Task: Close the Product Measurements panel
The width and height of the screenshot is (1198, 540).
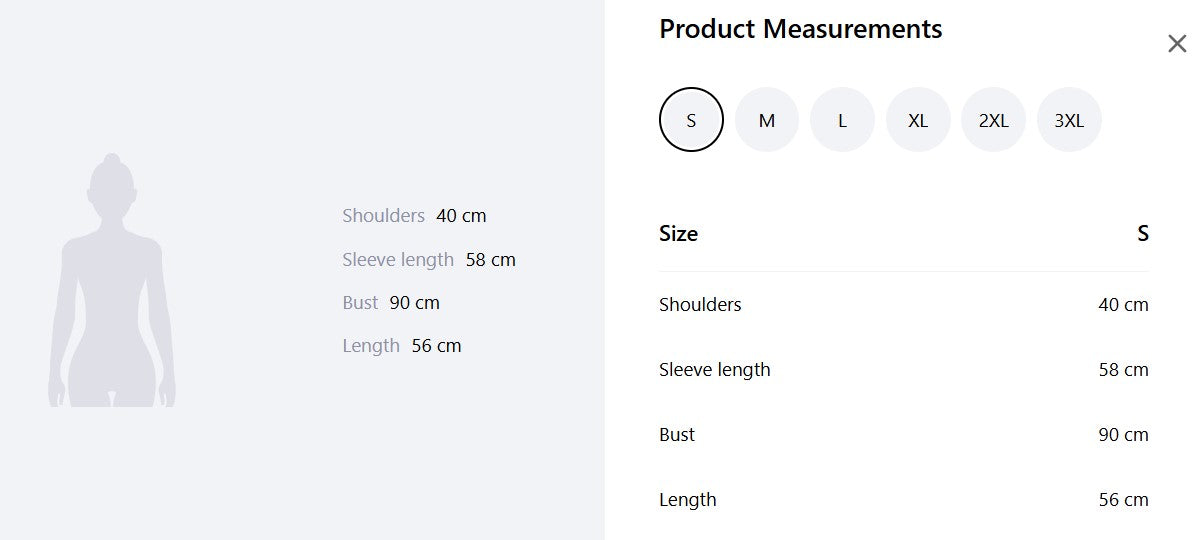Action: (x=1177, y=44)
